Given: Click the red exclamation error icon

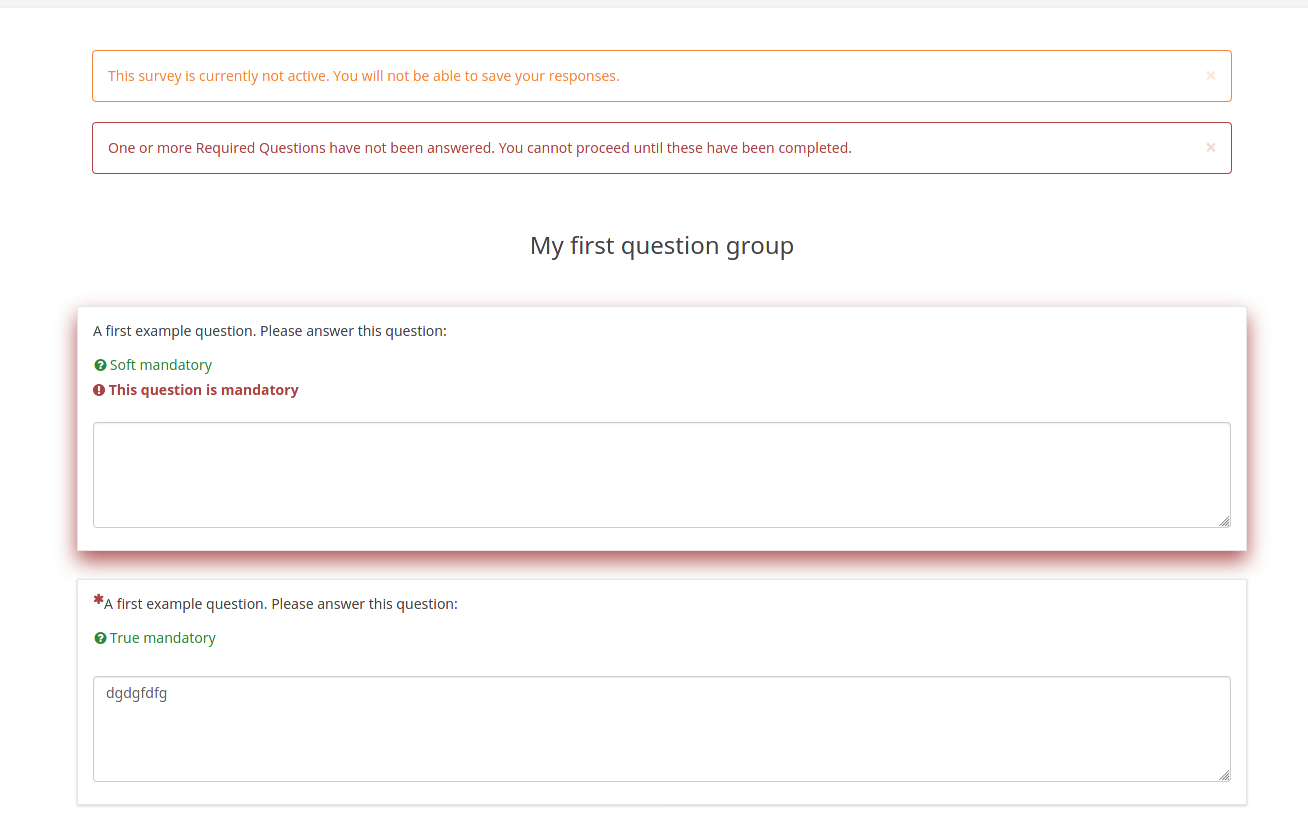Looking at the screenshot, I should pos(99,391).
